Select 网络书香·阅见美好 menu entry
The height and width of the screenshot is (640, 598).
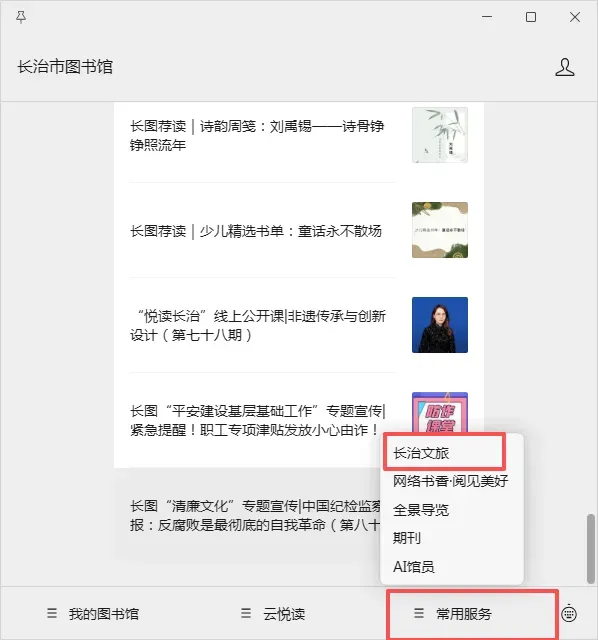point(451,481)
